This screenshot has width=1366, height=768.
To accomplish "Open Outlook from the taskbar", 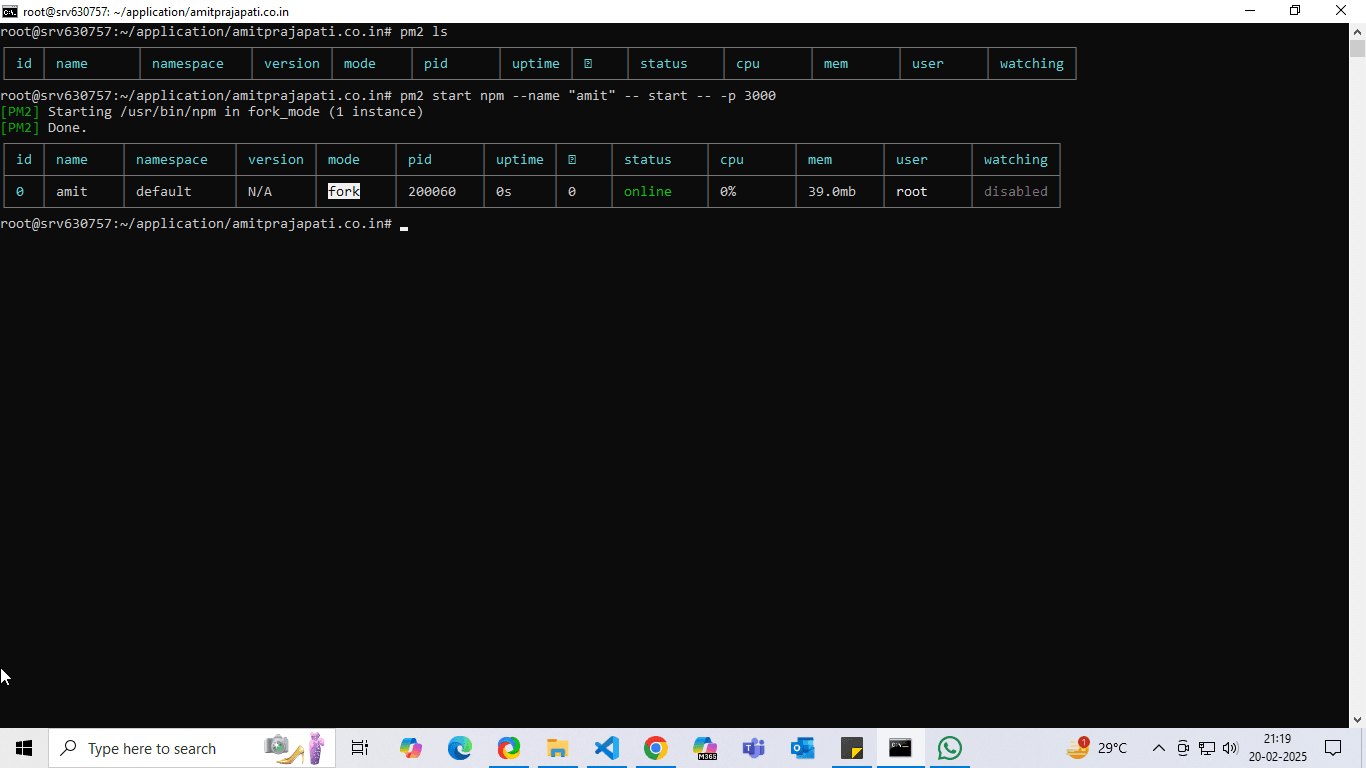I will point(802,748).
